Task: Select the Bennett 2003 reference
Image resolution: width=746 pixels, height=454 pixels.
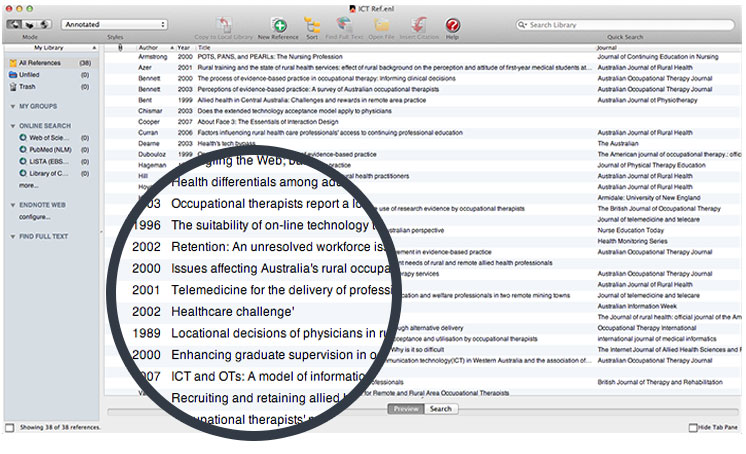Action: click(x=422, y=89)
